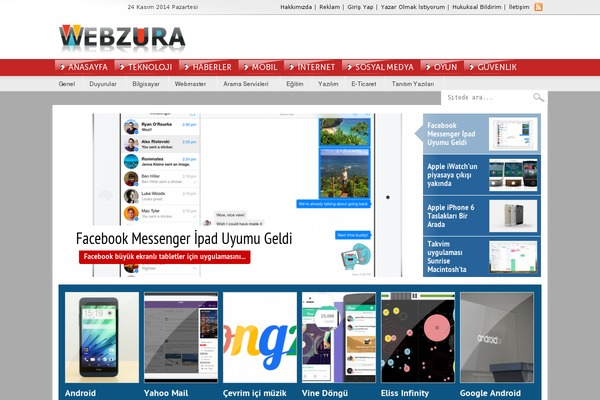Open the GÜVENLİK menu item
This screenshot has width=600, height=400.
point(493,67)
